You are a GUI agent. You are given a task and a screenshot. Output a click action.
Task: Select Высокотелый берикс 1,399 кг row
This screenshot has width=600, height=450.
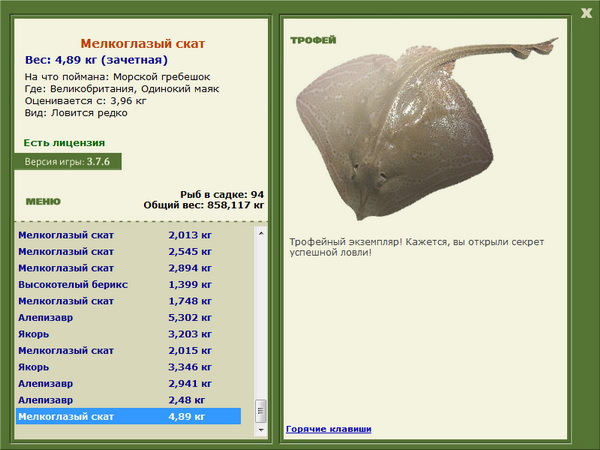coord(129,284)
